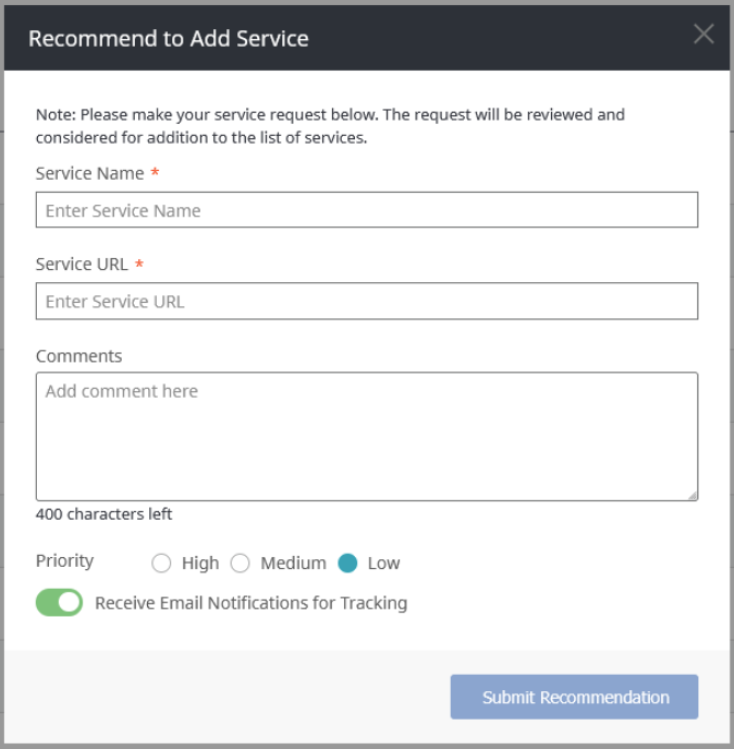The width and height of the screenshot is (734, 749).
Task: Click the Priority label text
Action: click(x=65, y=561)
